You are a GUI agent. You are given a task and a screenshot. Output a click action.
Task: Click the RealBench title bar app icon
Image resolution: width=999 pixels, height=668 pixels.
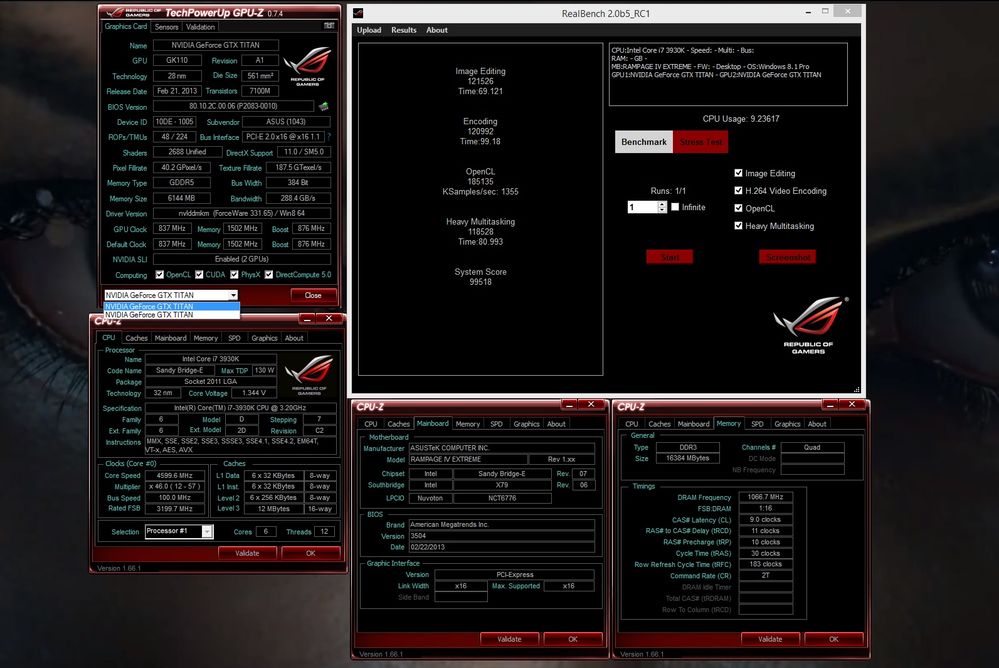(358, 13)
